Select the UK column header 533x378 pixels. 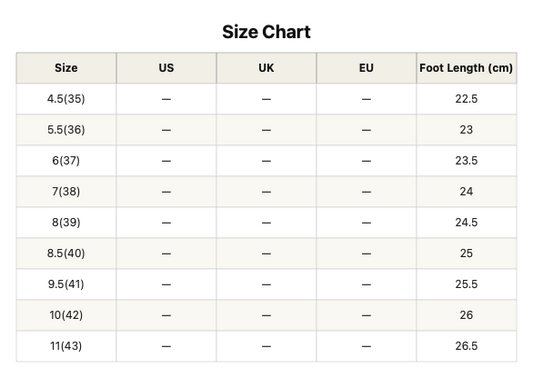click(266, 68)
